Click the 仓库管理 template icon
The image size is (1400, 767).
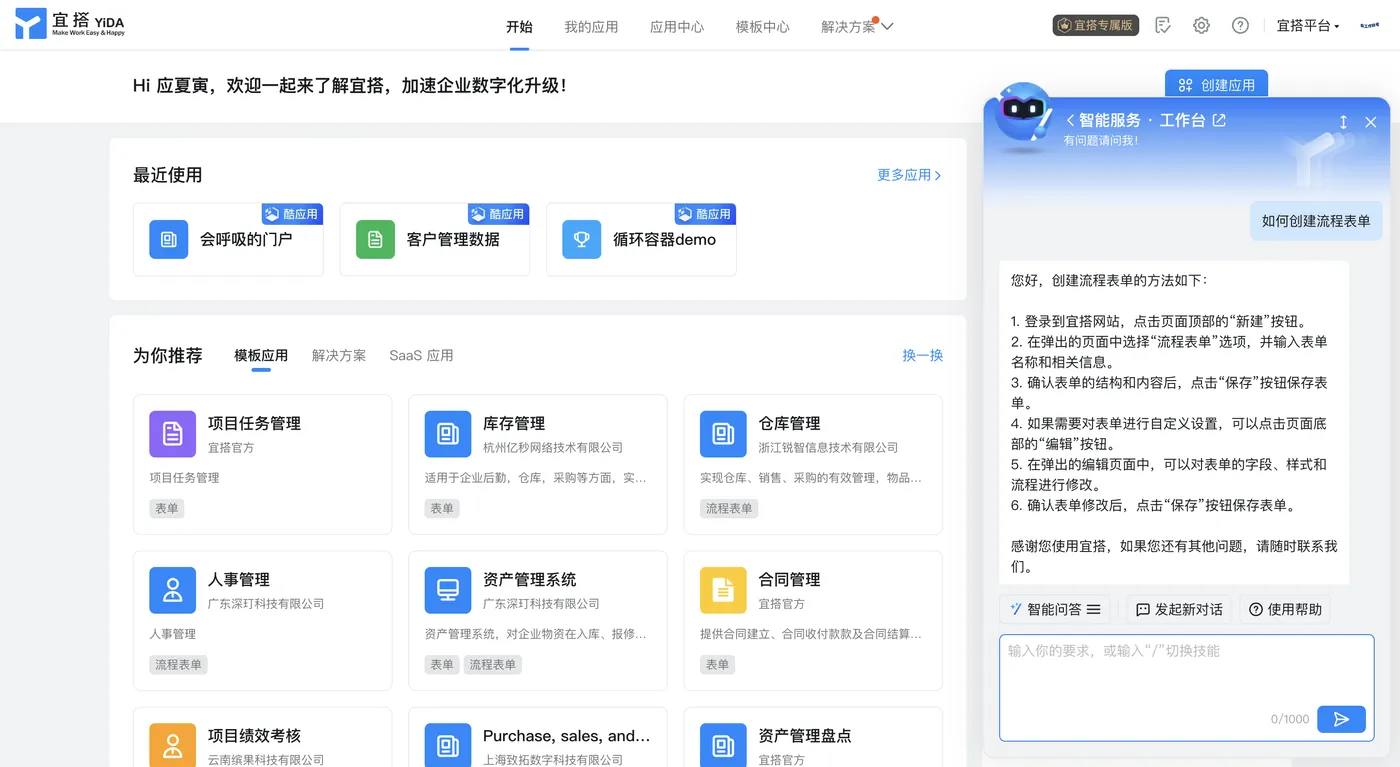[x=723, y=434]
